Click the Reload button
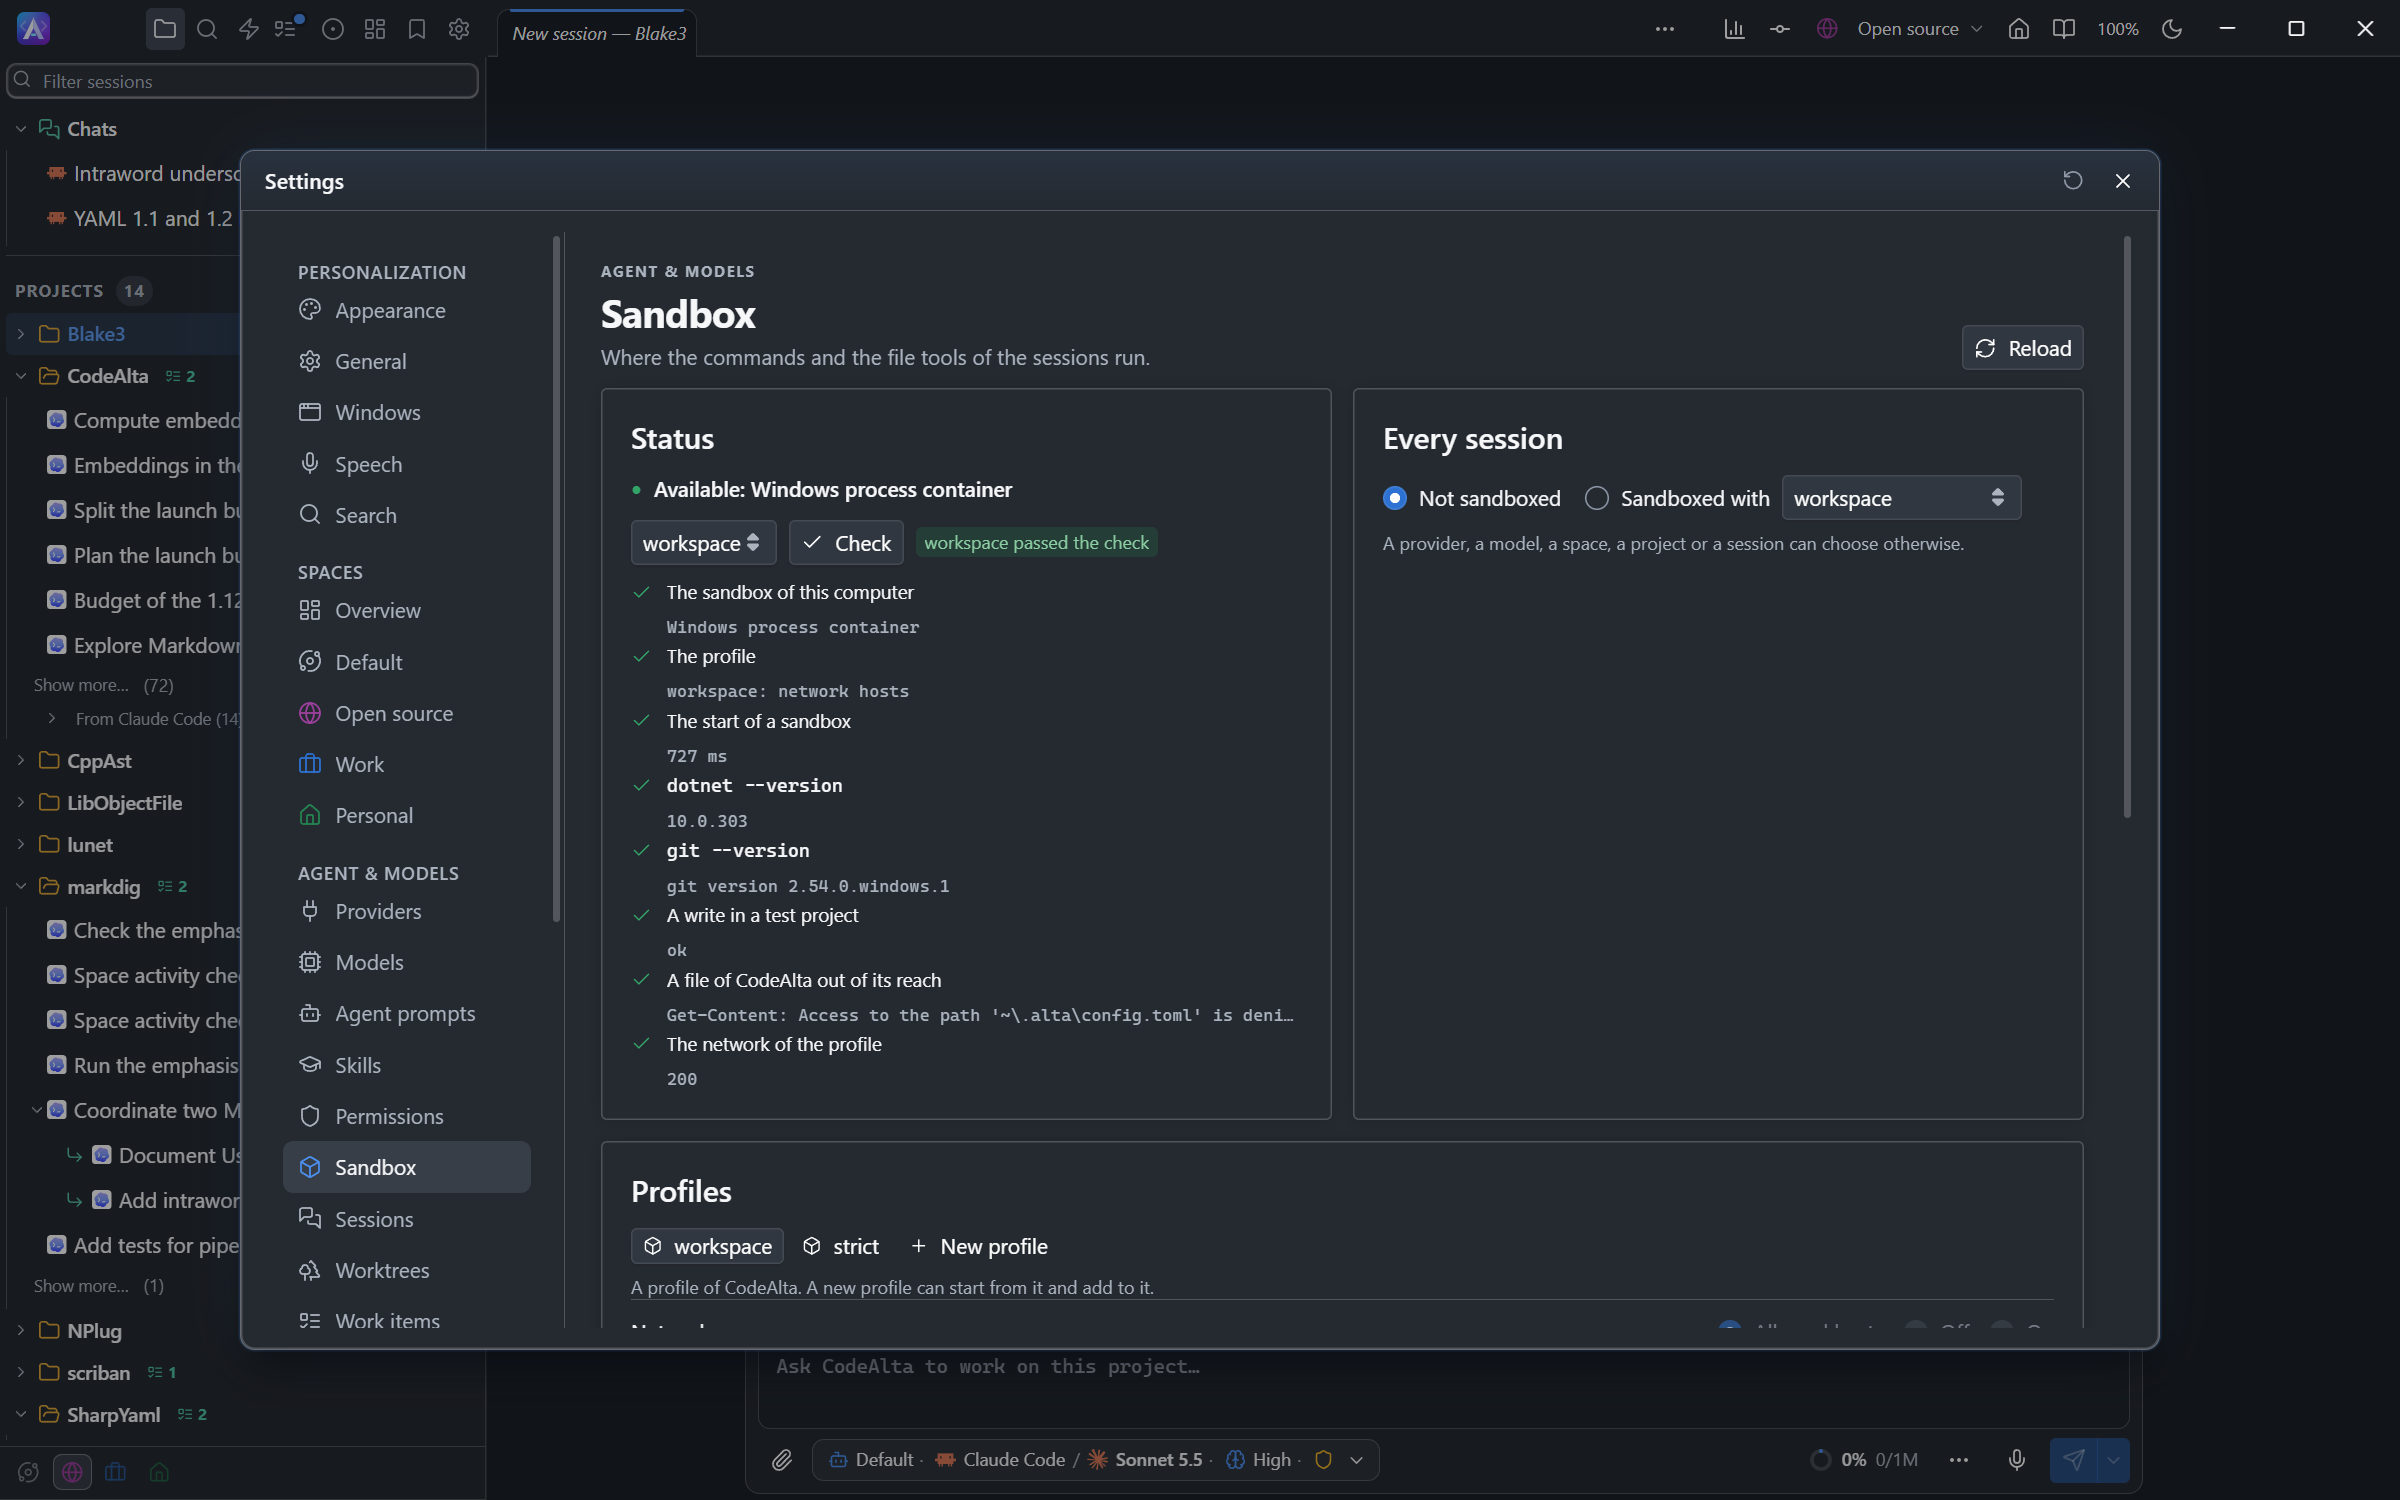 (x=2022, y=348)
